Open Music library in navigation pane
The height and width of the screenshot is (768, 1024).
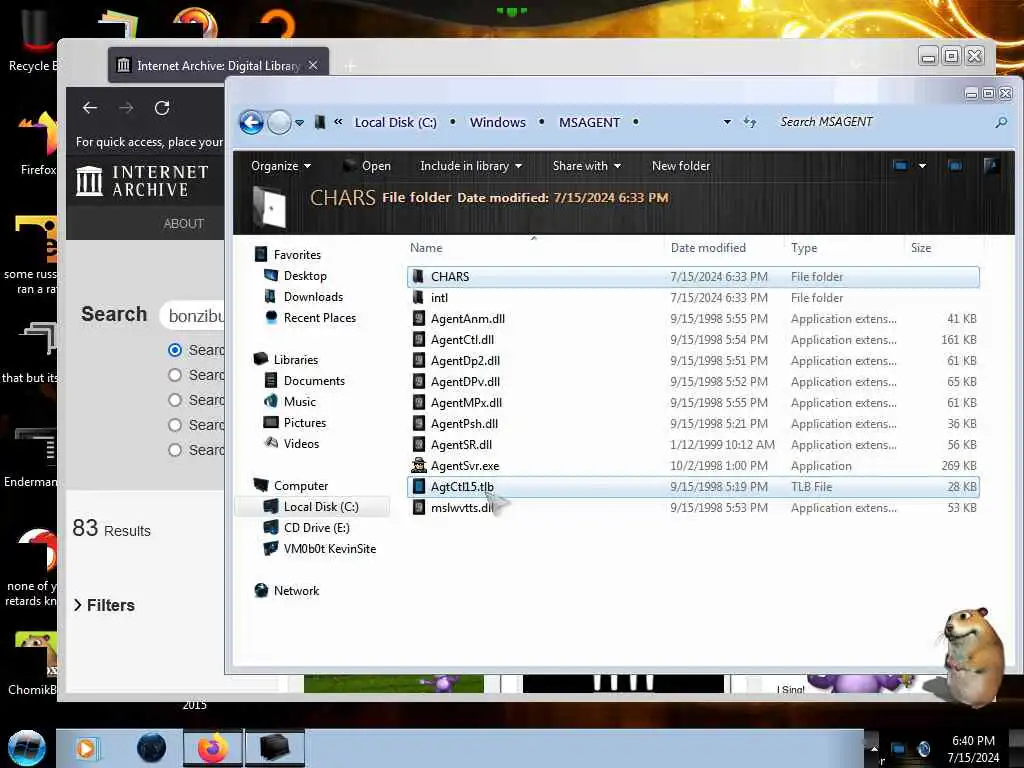300,402
